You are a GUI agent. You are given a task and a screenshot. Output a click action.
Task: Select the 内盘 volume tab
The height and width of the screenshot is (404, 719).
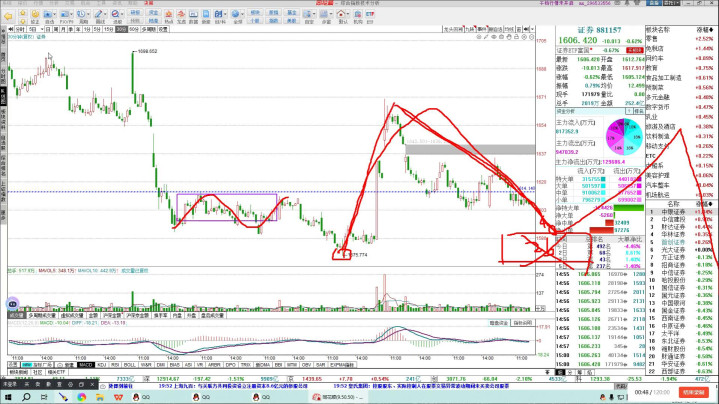tap(177, 315)
